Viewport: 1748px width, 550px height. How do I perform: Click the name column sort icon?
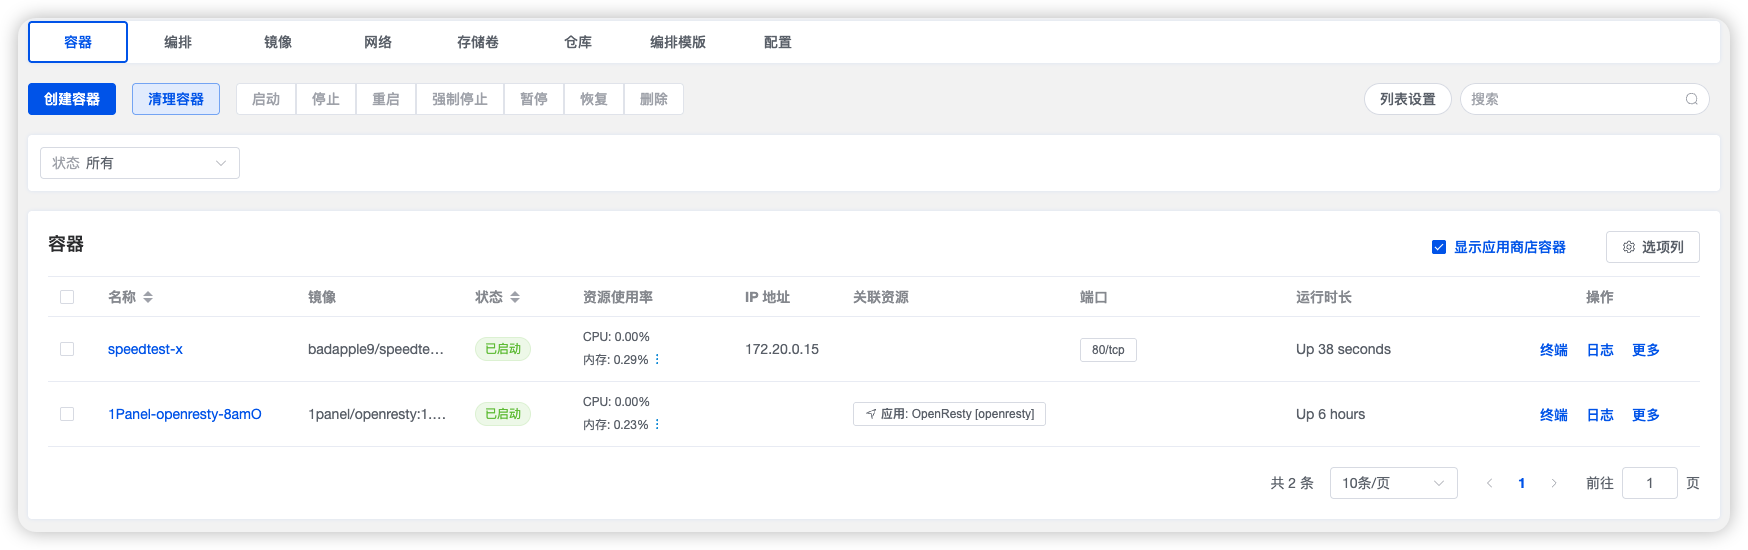[x=148, y=297]
